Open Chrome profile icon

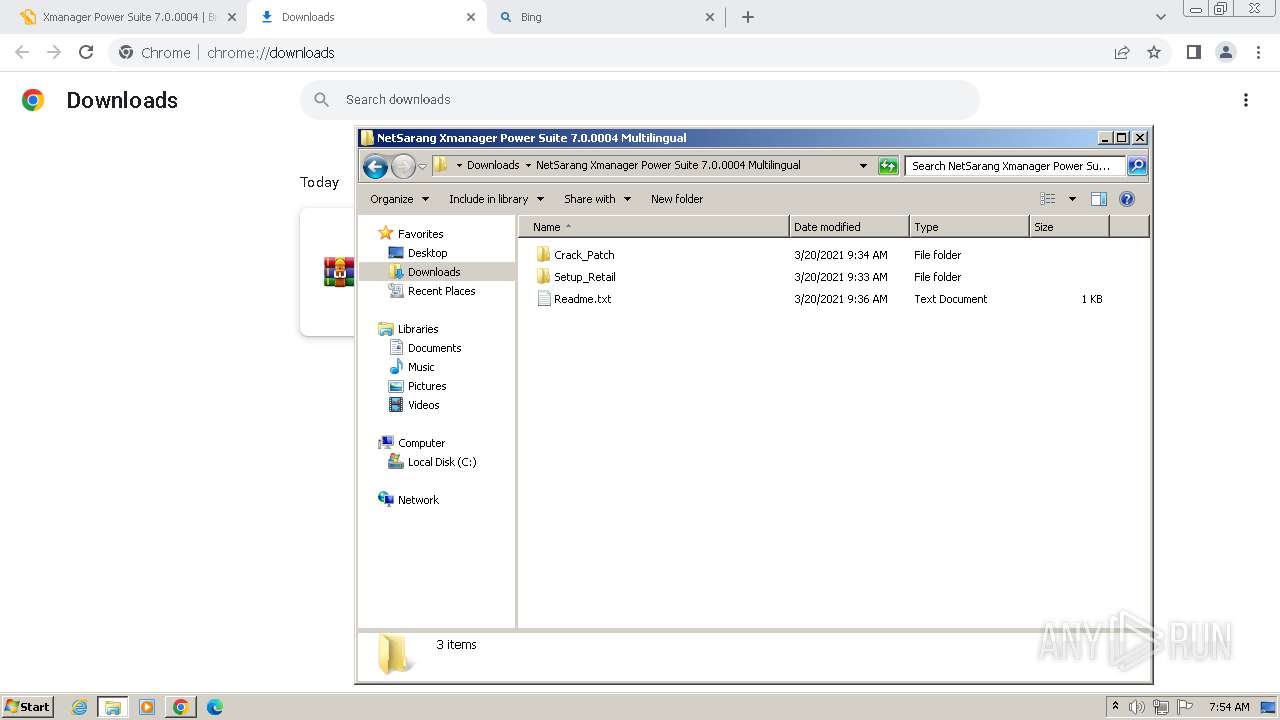[x=1225, y=52]
